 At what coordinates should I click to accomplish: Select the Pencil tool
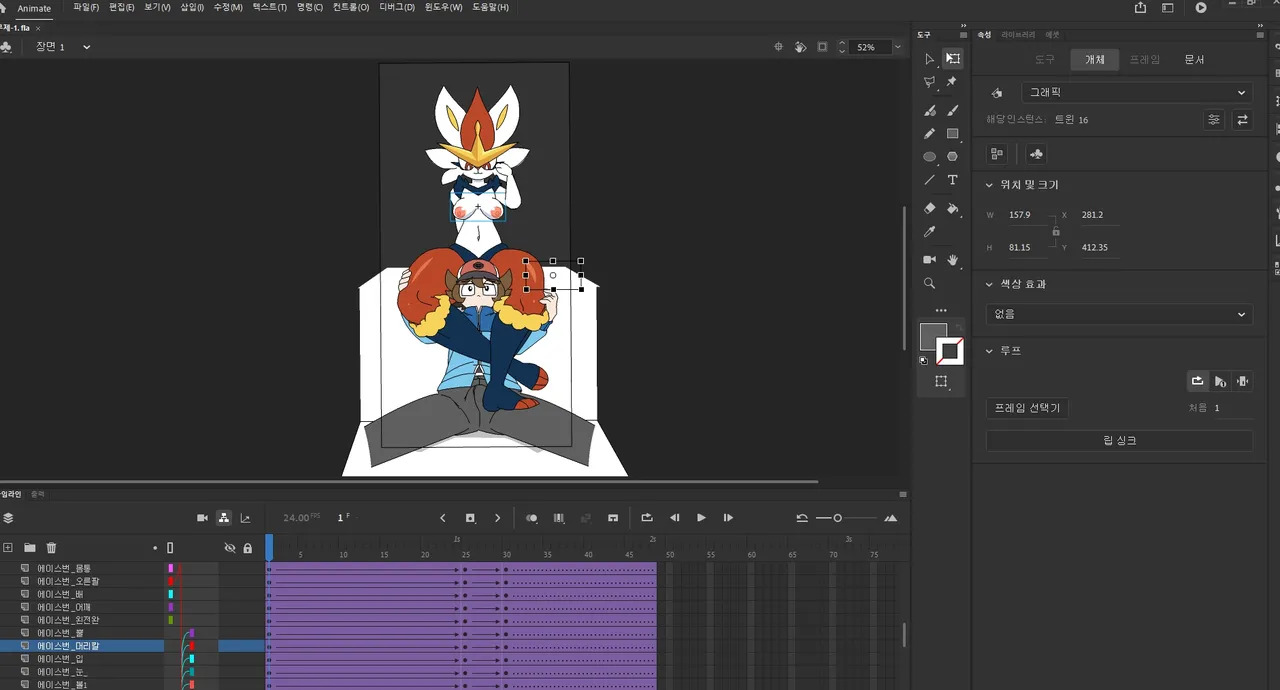point(930,133)
